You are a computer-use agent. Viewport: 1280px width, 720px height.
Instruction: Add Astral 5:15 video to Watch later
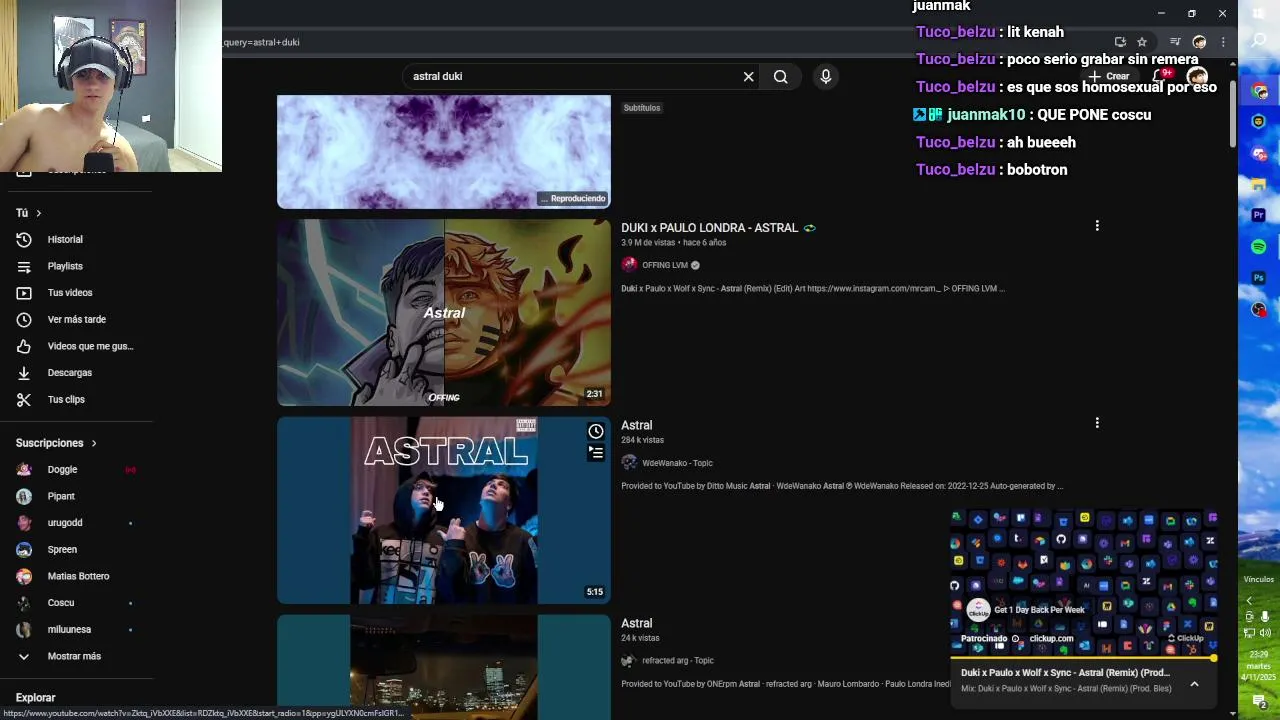point(595,431)
